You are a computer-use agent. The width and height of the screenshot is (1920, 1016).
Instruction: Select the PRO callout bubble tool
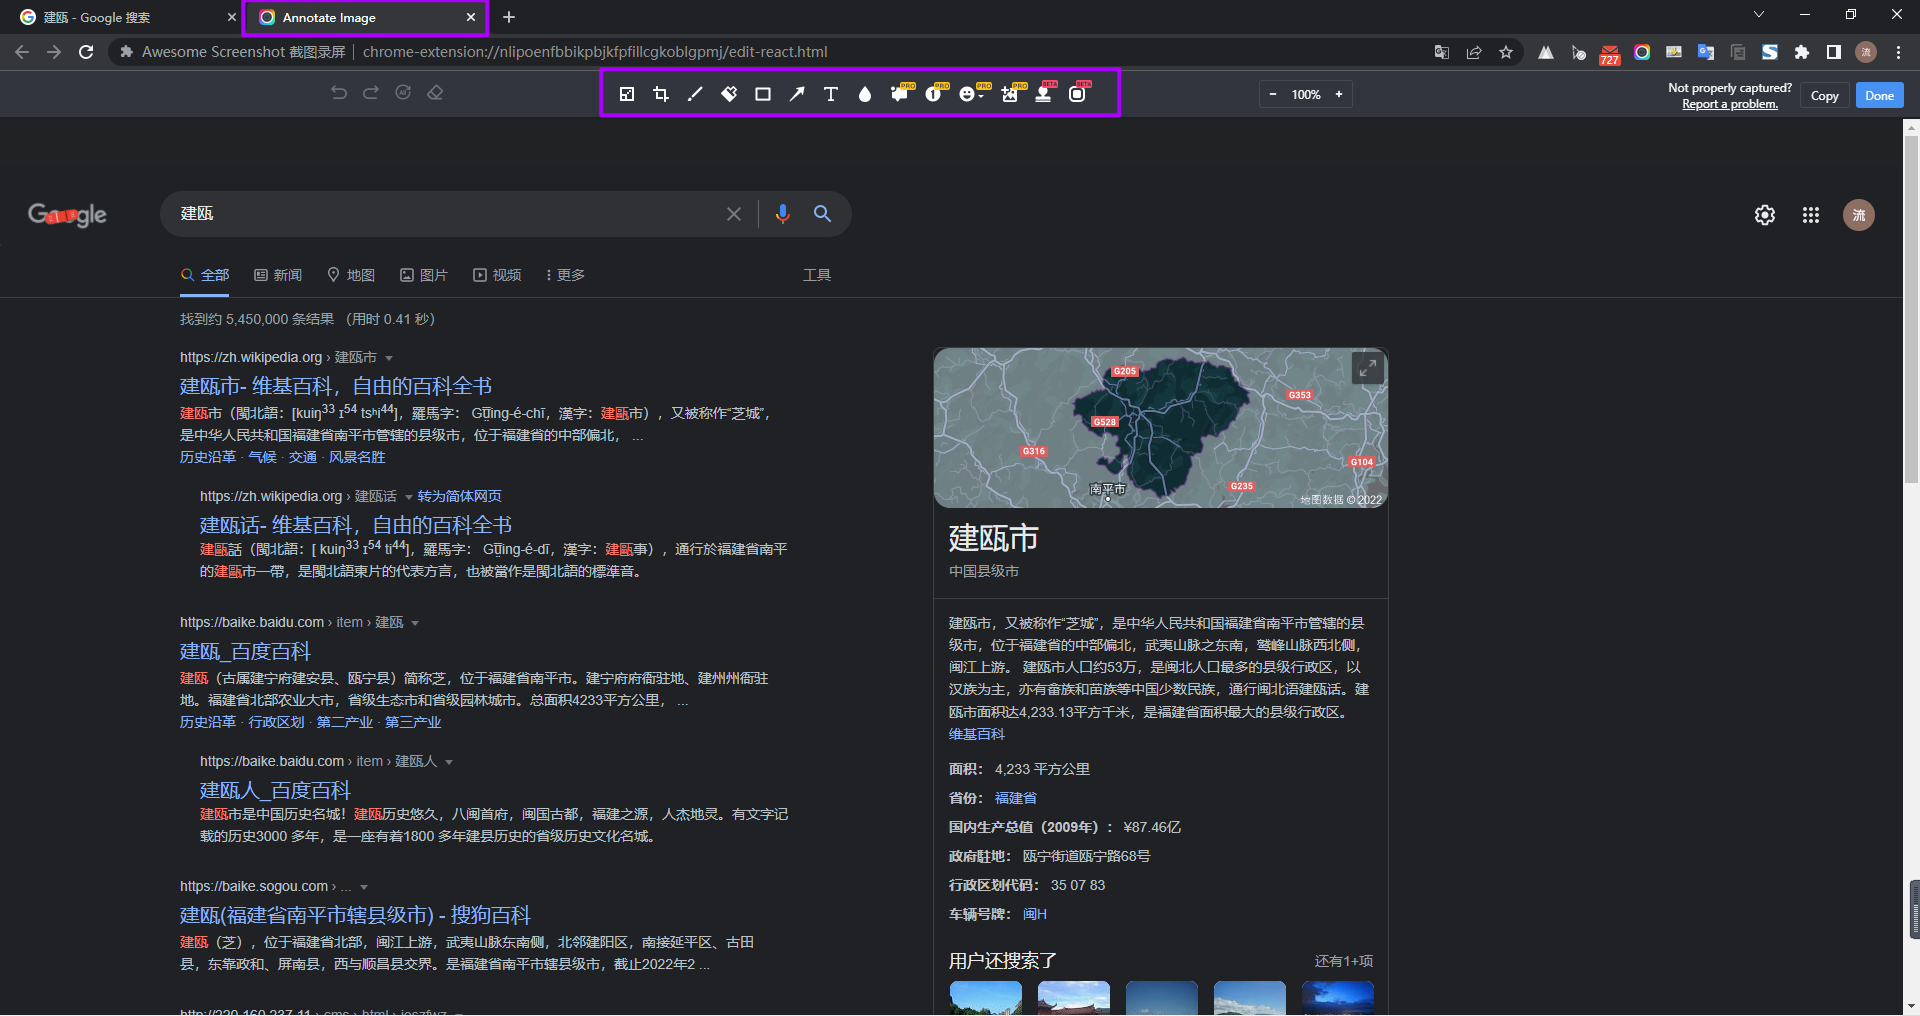click(900, 93)
